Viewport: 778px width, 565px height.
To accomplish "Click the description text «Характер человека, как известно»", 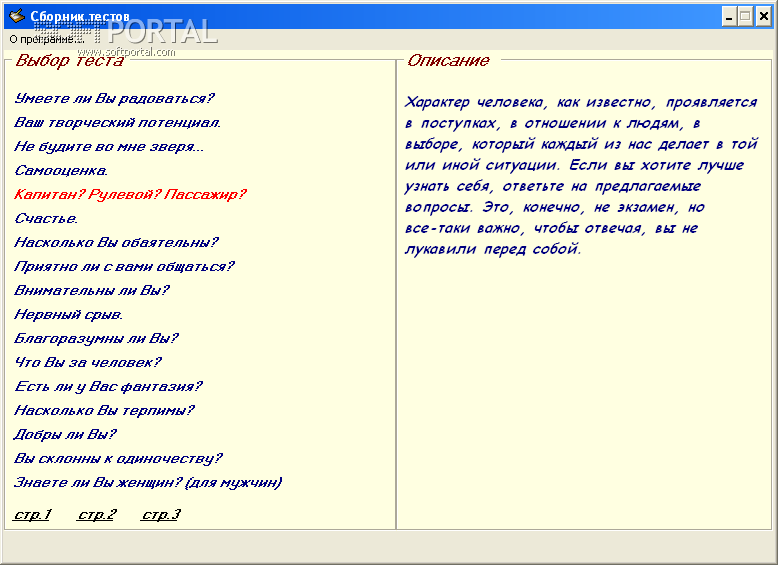I will [529, 102].
